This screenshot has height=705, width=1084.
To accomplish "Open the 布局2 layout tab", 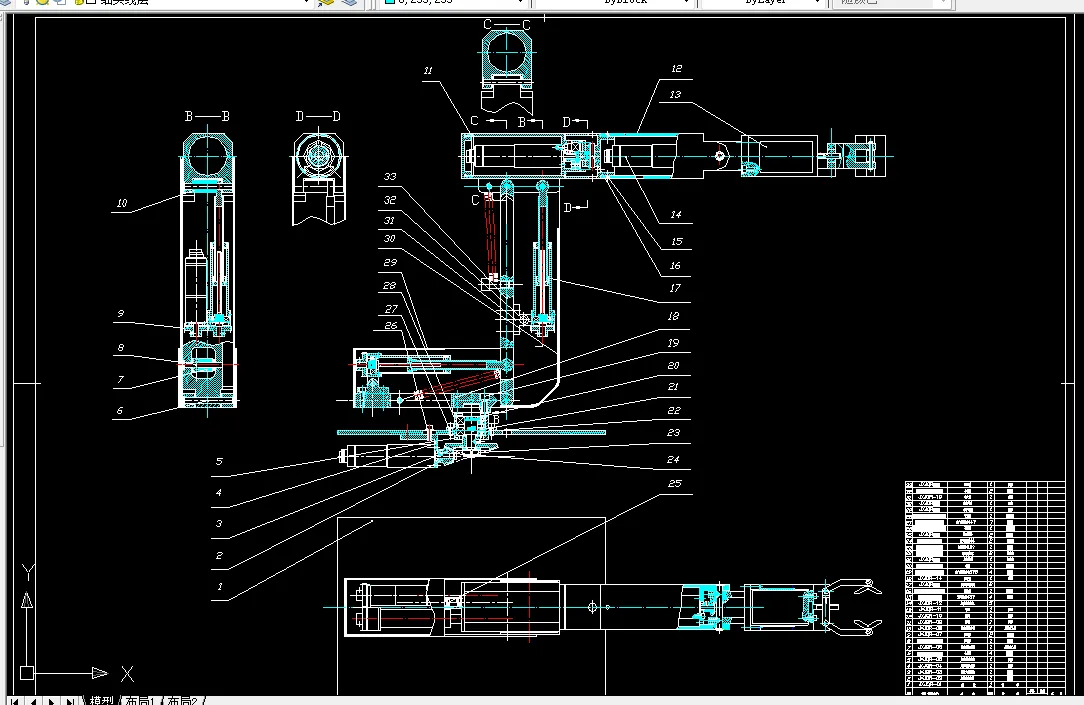I will click(183, 700).
